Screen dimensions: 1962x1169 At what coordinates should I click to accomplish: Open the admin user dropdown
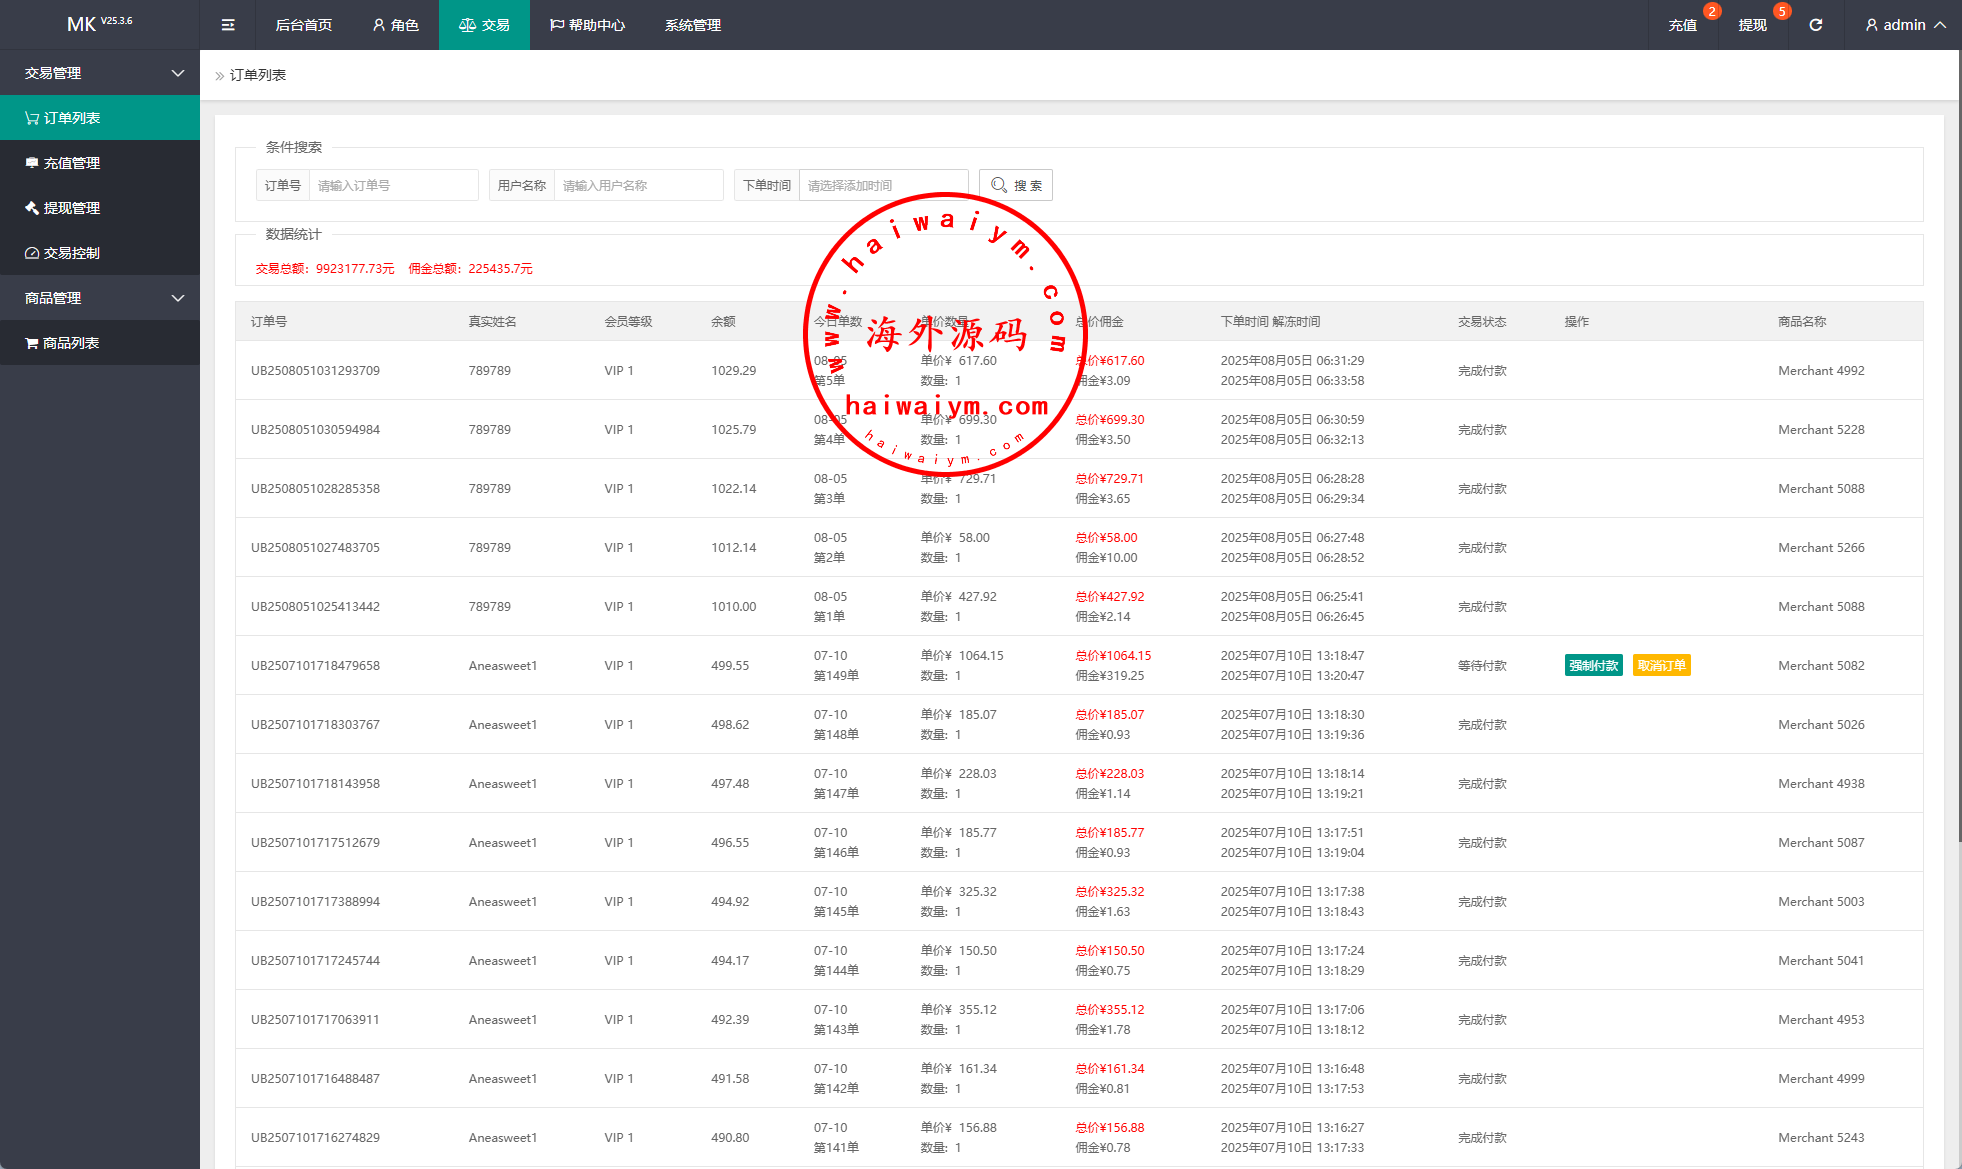coord(1904,25)
